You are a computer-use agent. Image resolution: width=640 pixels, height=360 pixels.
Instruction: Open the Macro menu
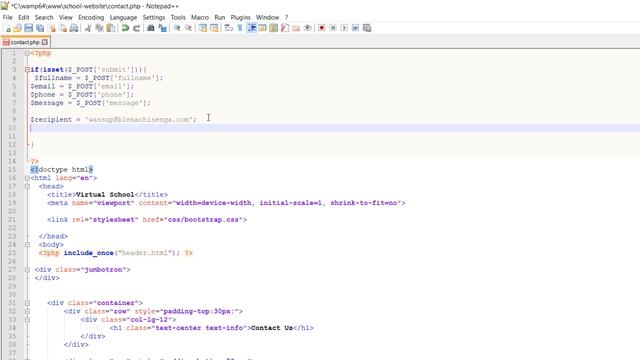click(x=200, y=17)
